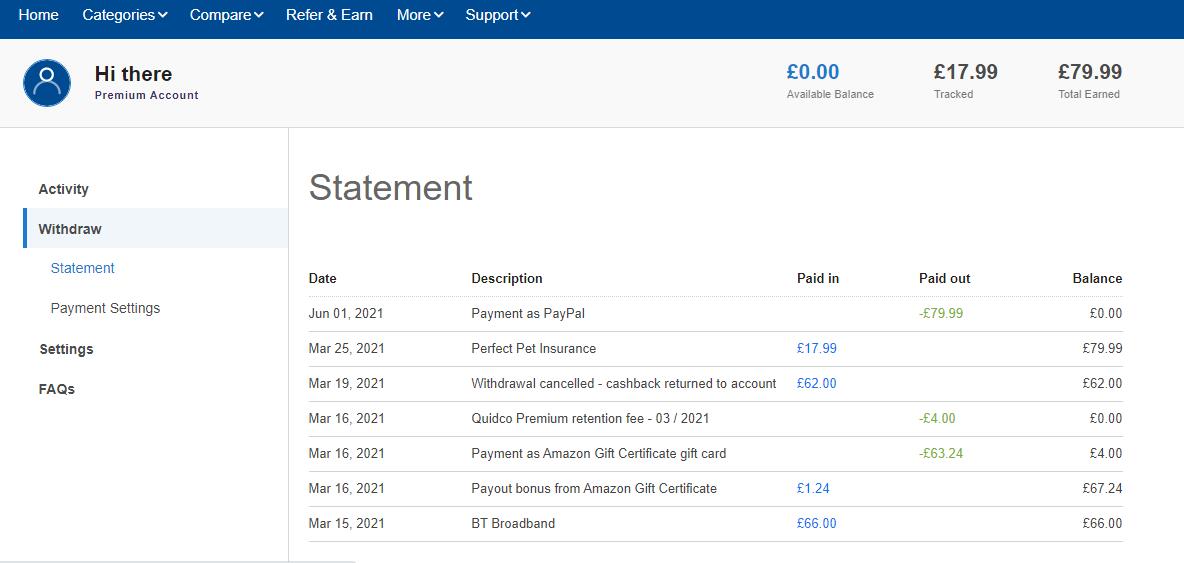Select the Payment as PayPal row
Viewport: 1184px width, 563px height.
coord(528,314)
